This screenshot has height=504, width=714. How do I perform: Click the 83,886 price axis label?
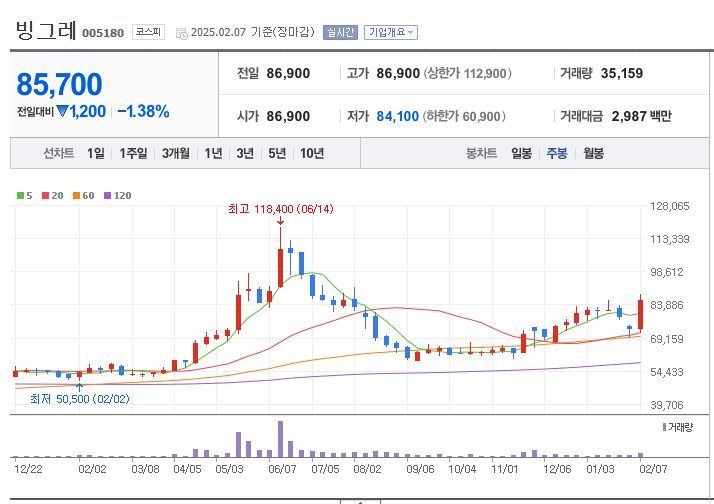click(667, 305)
